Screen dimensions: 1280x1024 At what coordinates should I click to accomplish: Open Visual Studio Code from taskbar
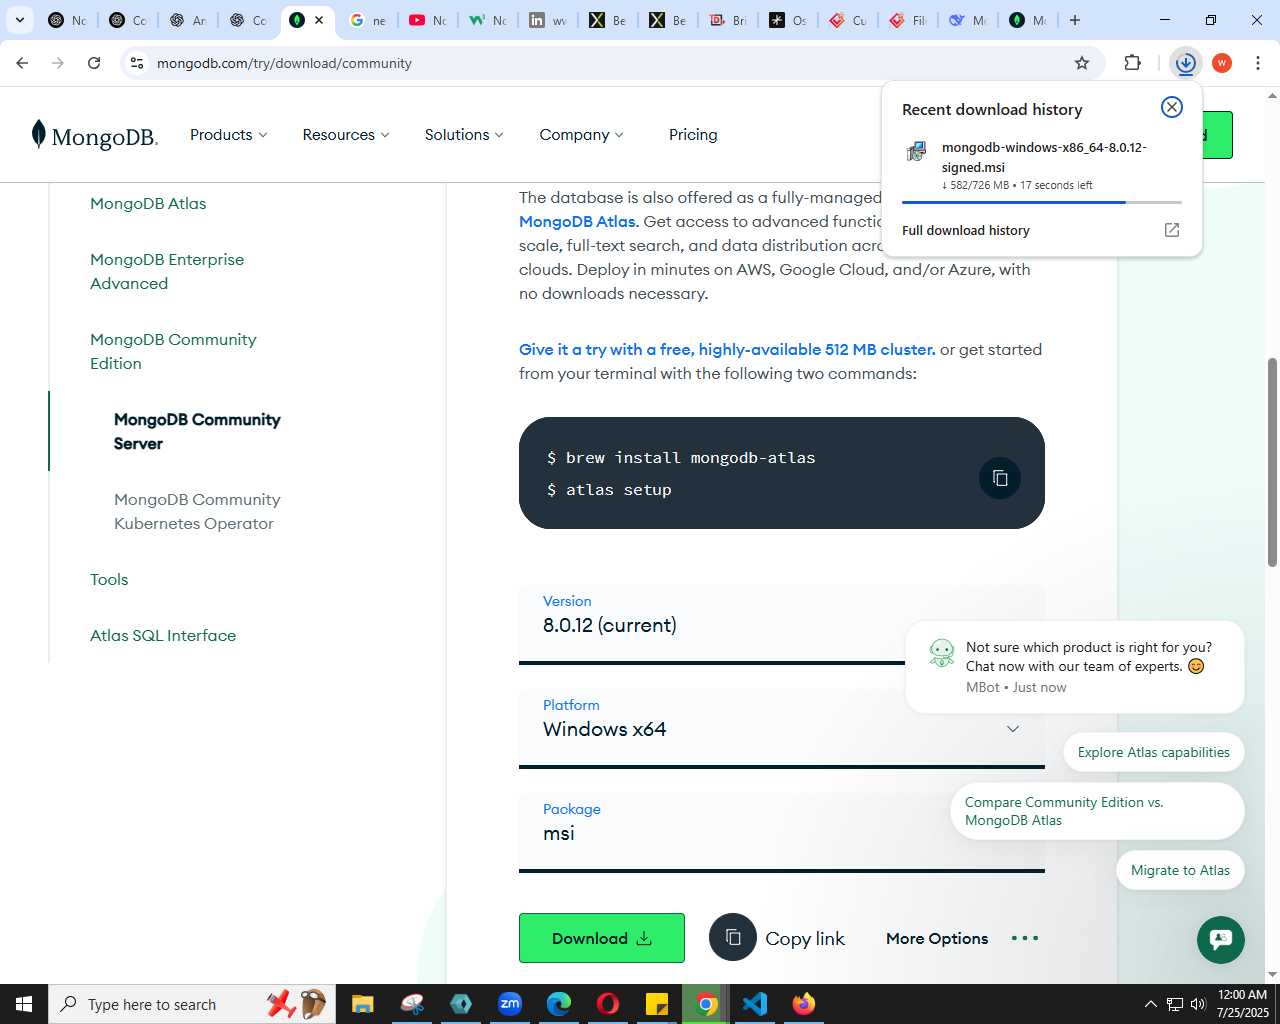[x=755, y=1004]
